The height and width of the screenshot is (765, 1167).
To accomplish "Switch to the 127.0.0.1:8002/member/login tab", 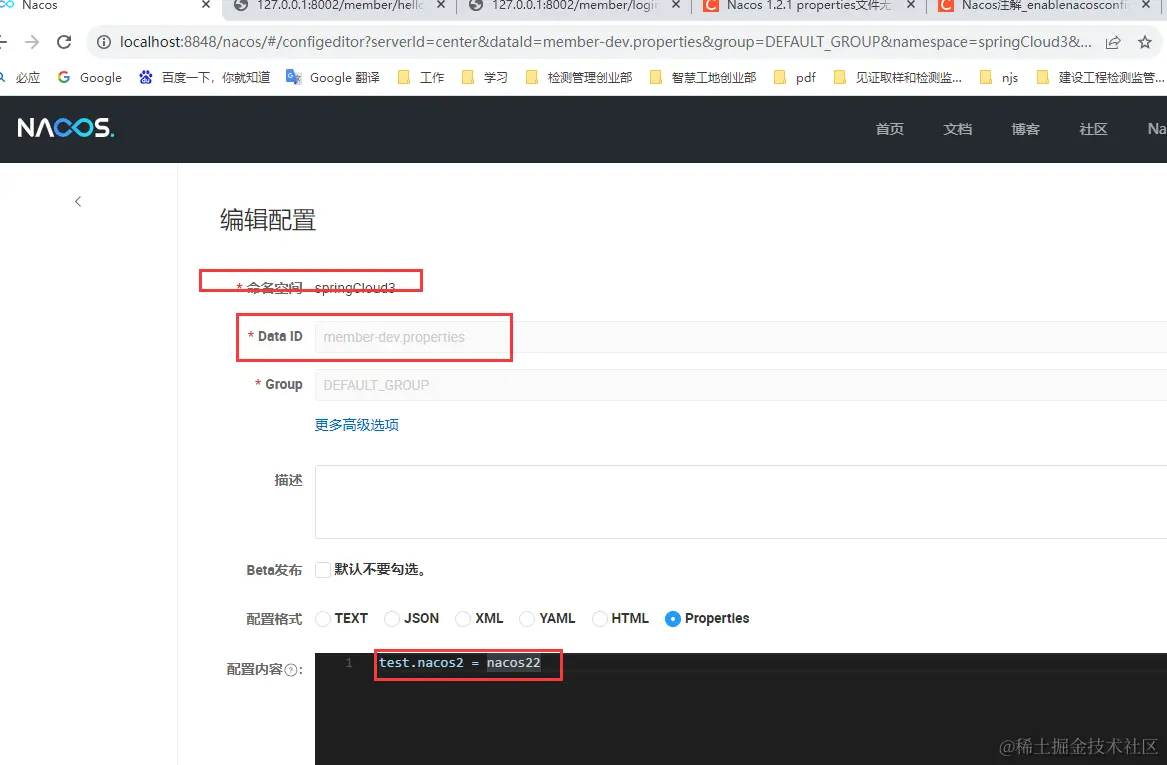I will coord(575,6).
